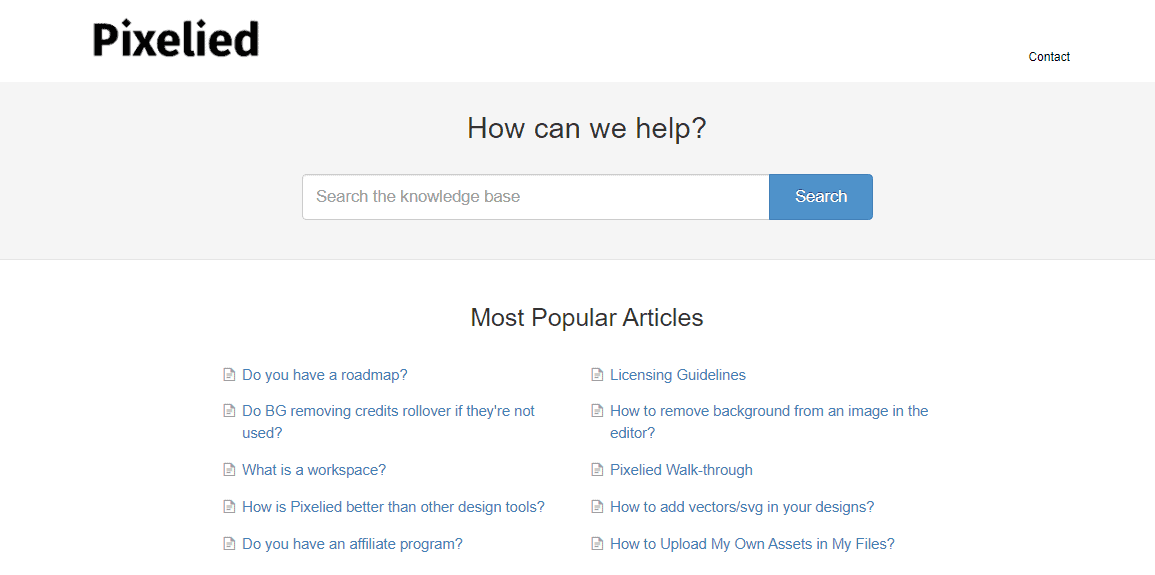The width and height of the screenshot is (1155, 575).
Task: Open the Contact menu item
Action: (x=1049, y=57)
